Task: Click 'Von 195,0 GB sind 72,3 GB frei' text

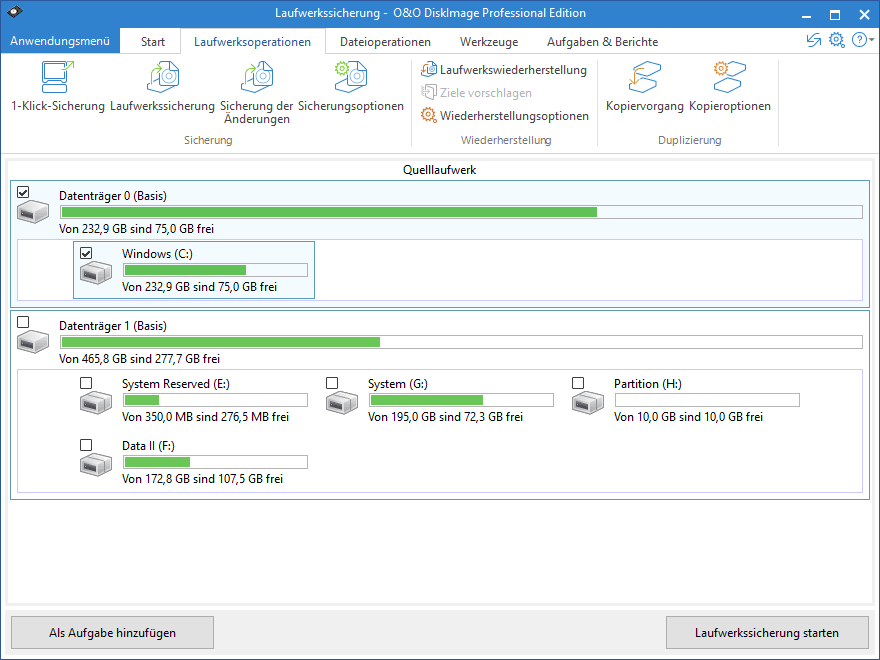Action: point(445,416)
